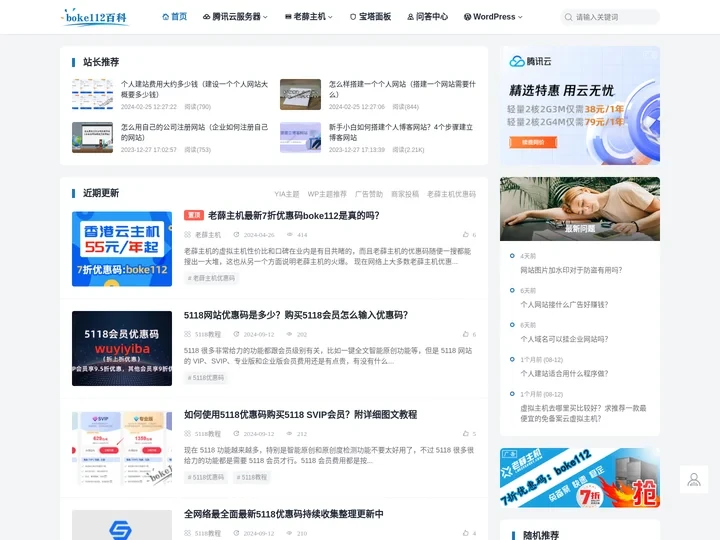The height and width of the screenshot is (540, 720).
Task: Open question 个人建站适合用什么程序做
Action: [x=564, y=373]
